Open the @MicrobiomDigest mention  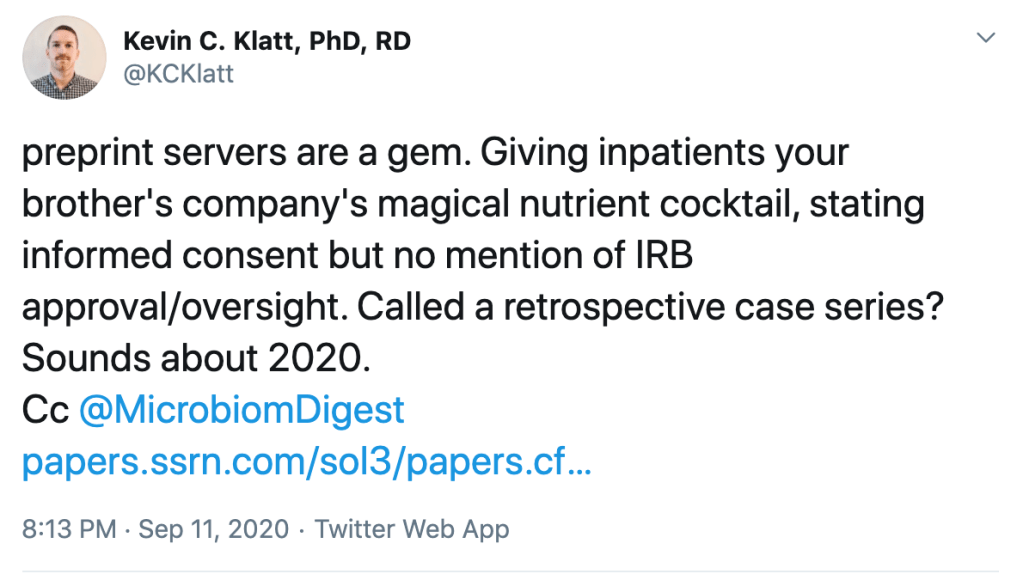(241, 410)
